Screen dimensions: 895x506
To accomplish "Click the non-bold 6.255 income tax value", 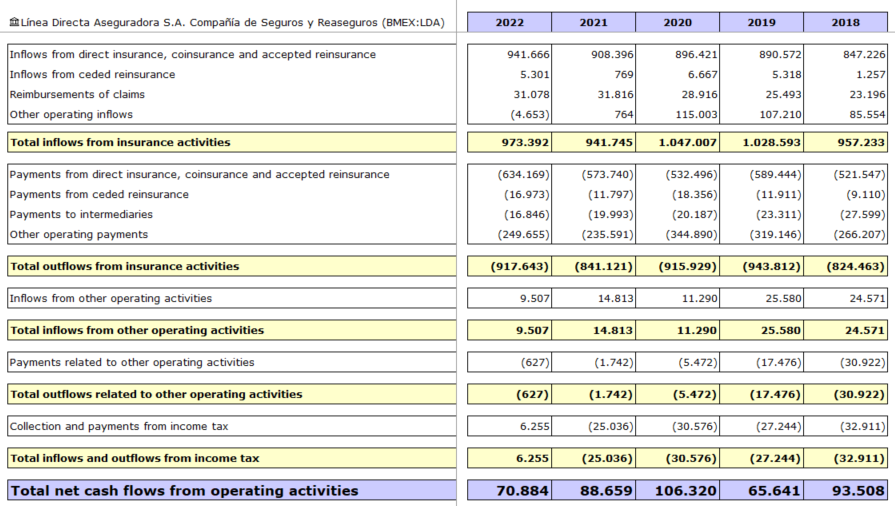I will 534,426.
